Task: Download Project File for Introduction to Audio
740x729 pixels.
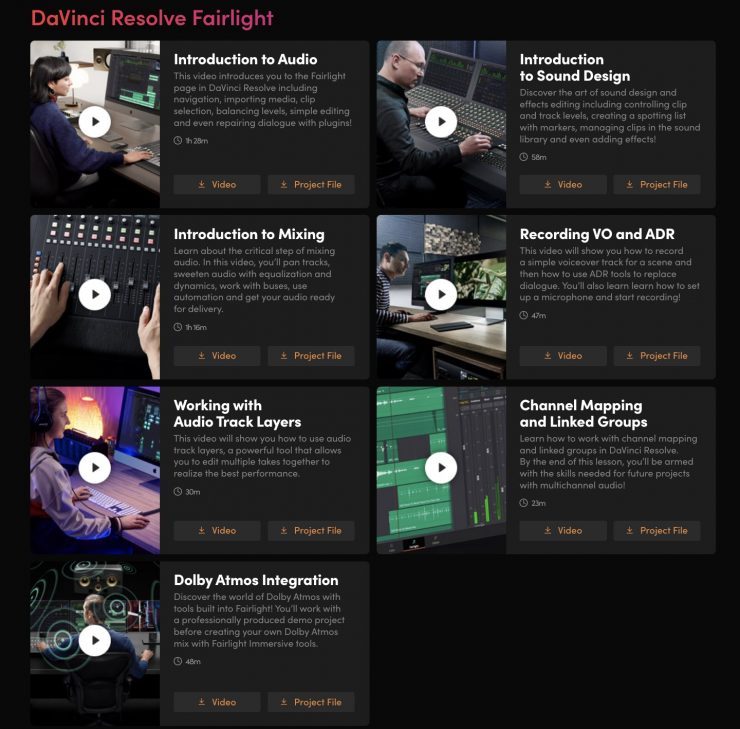Action: pyautogui.click(x=311, y=184)
